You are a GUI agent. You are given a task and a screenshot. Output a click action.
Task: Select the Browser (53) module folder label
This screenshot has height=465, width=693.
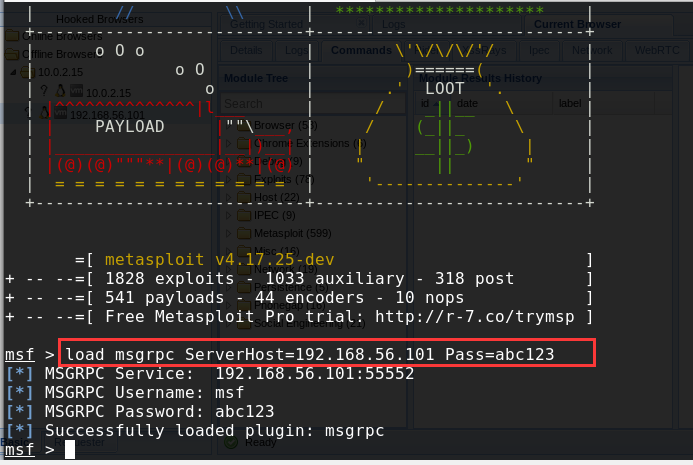pyautogui.click(x=286, y=126)
